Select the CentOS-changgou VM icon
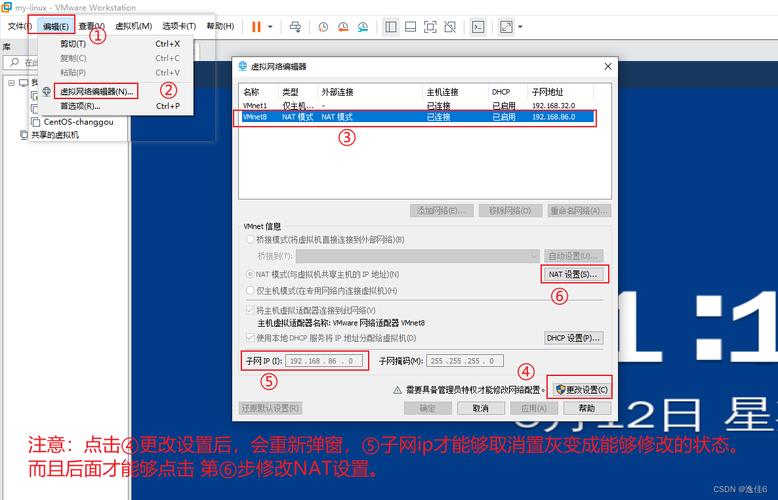 coord(36,122)
